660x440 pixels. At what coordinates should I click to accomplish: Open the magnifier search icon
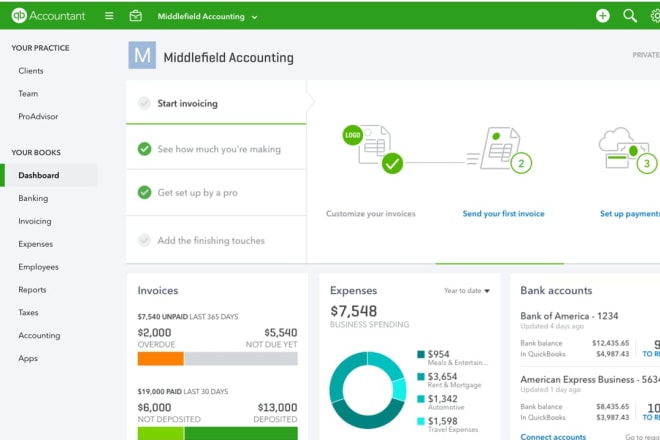(x=630, y=16)
